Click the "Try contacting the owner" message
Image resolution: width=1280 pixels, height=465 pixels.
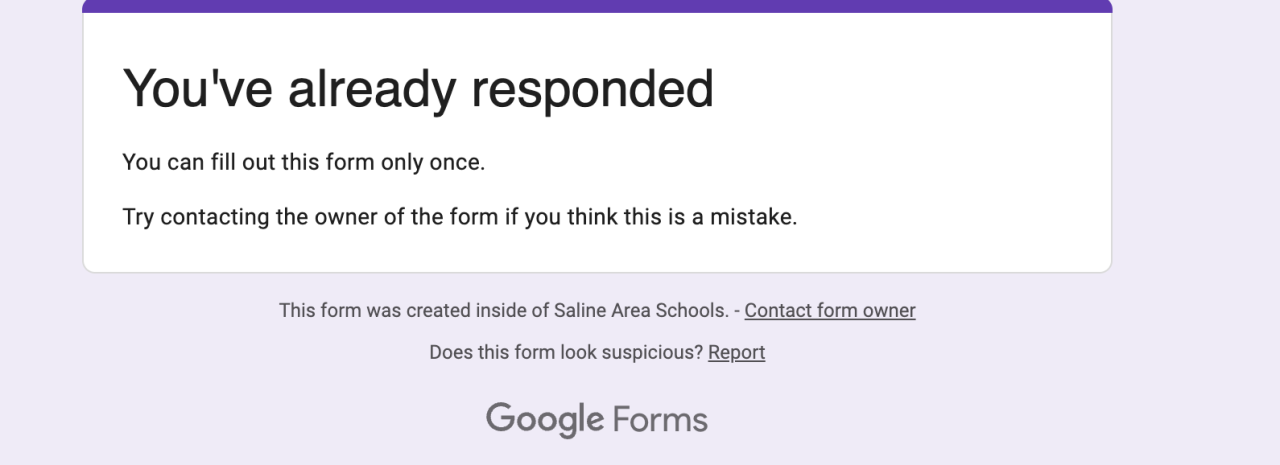[459, 216]
